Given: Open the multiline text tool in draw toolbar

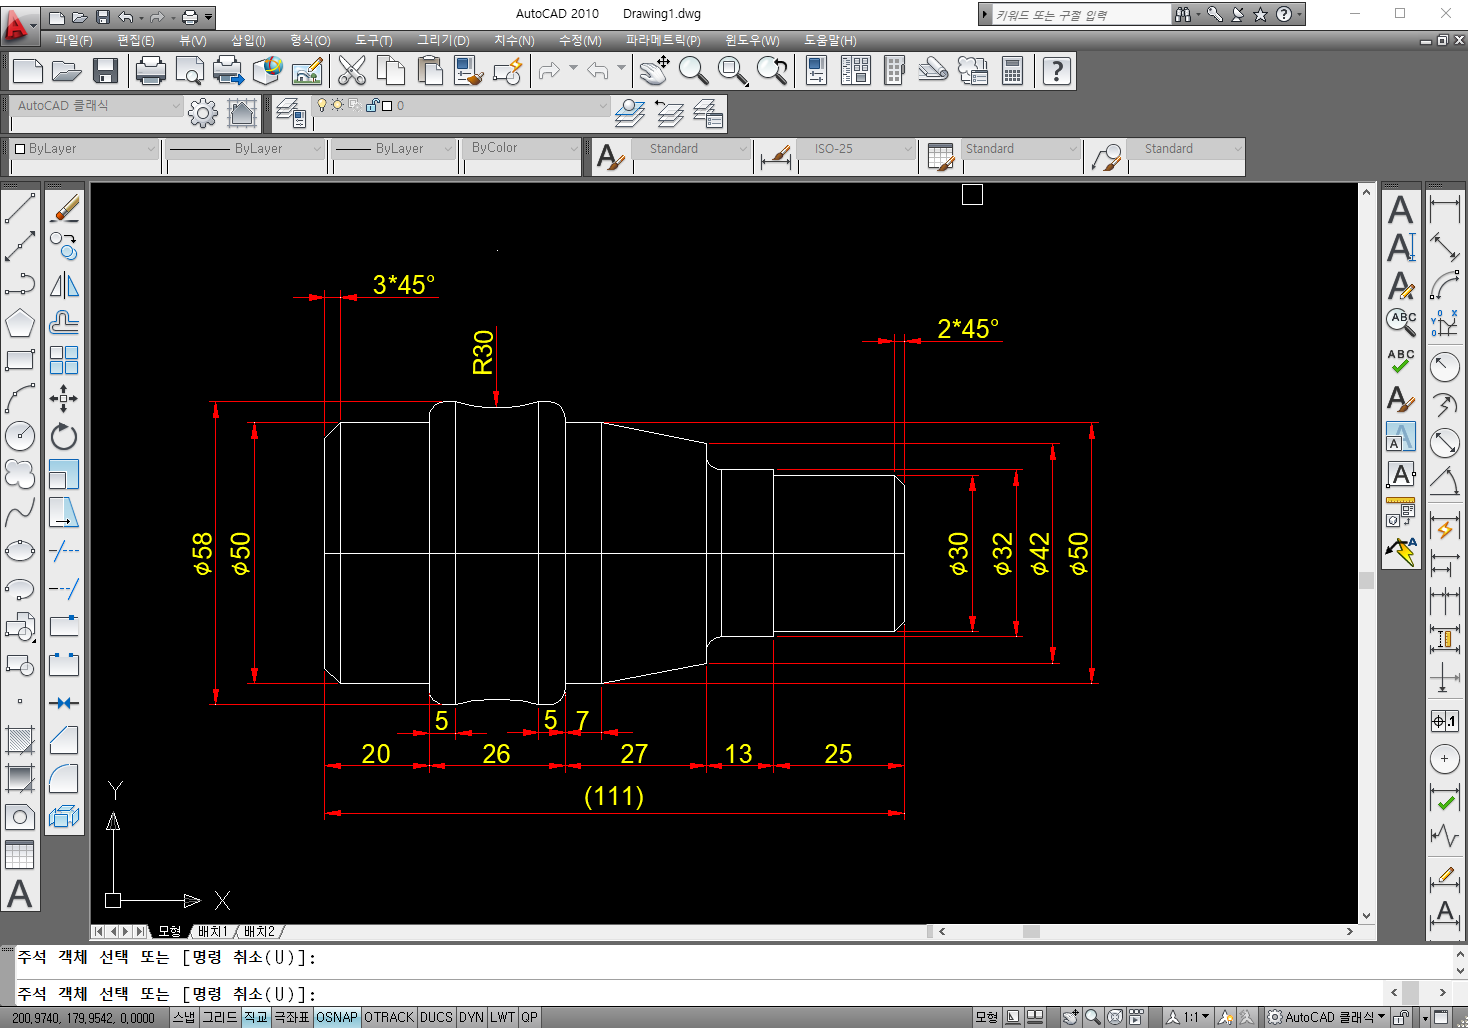Looking at the screenshot, I should [20, 893].
